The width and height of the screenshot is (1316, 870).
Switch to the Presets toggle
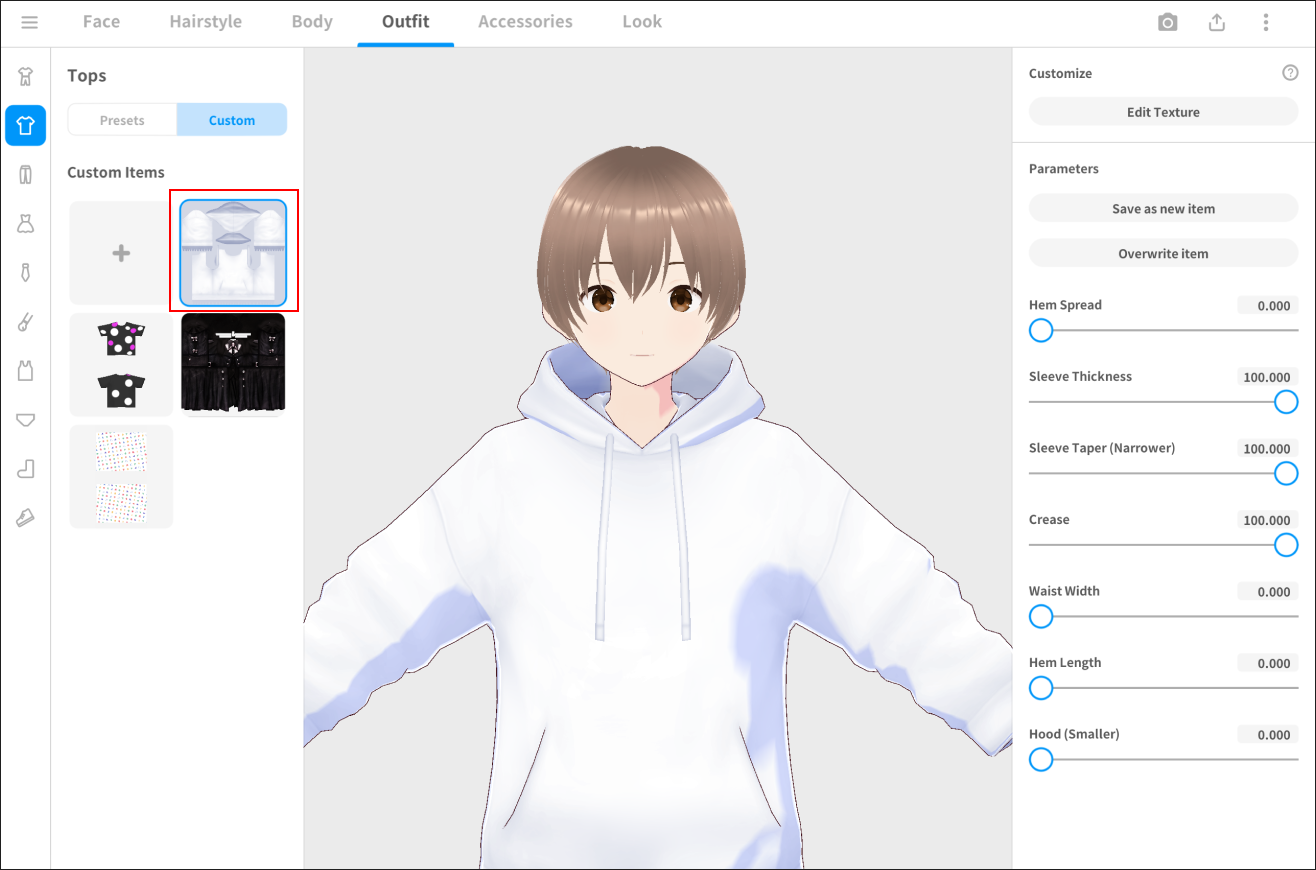coord(122,120)
